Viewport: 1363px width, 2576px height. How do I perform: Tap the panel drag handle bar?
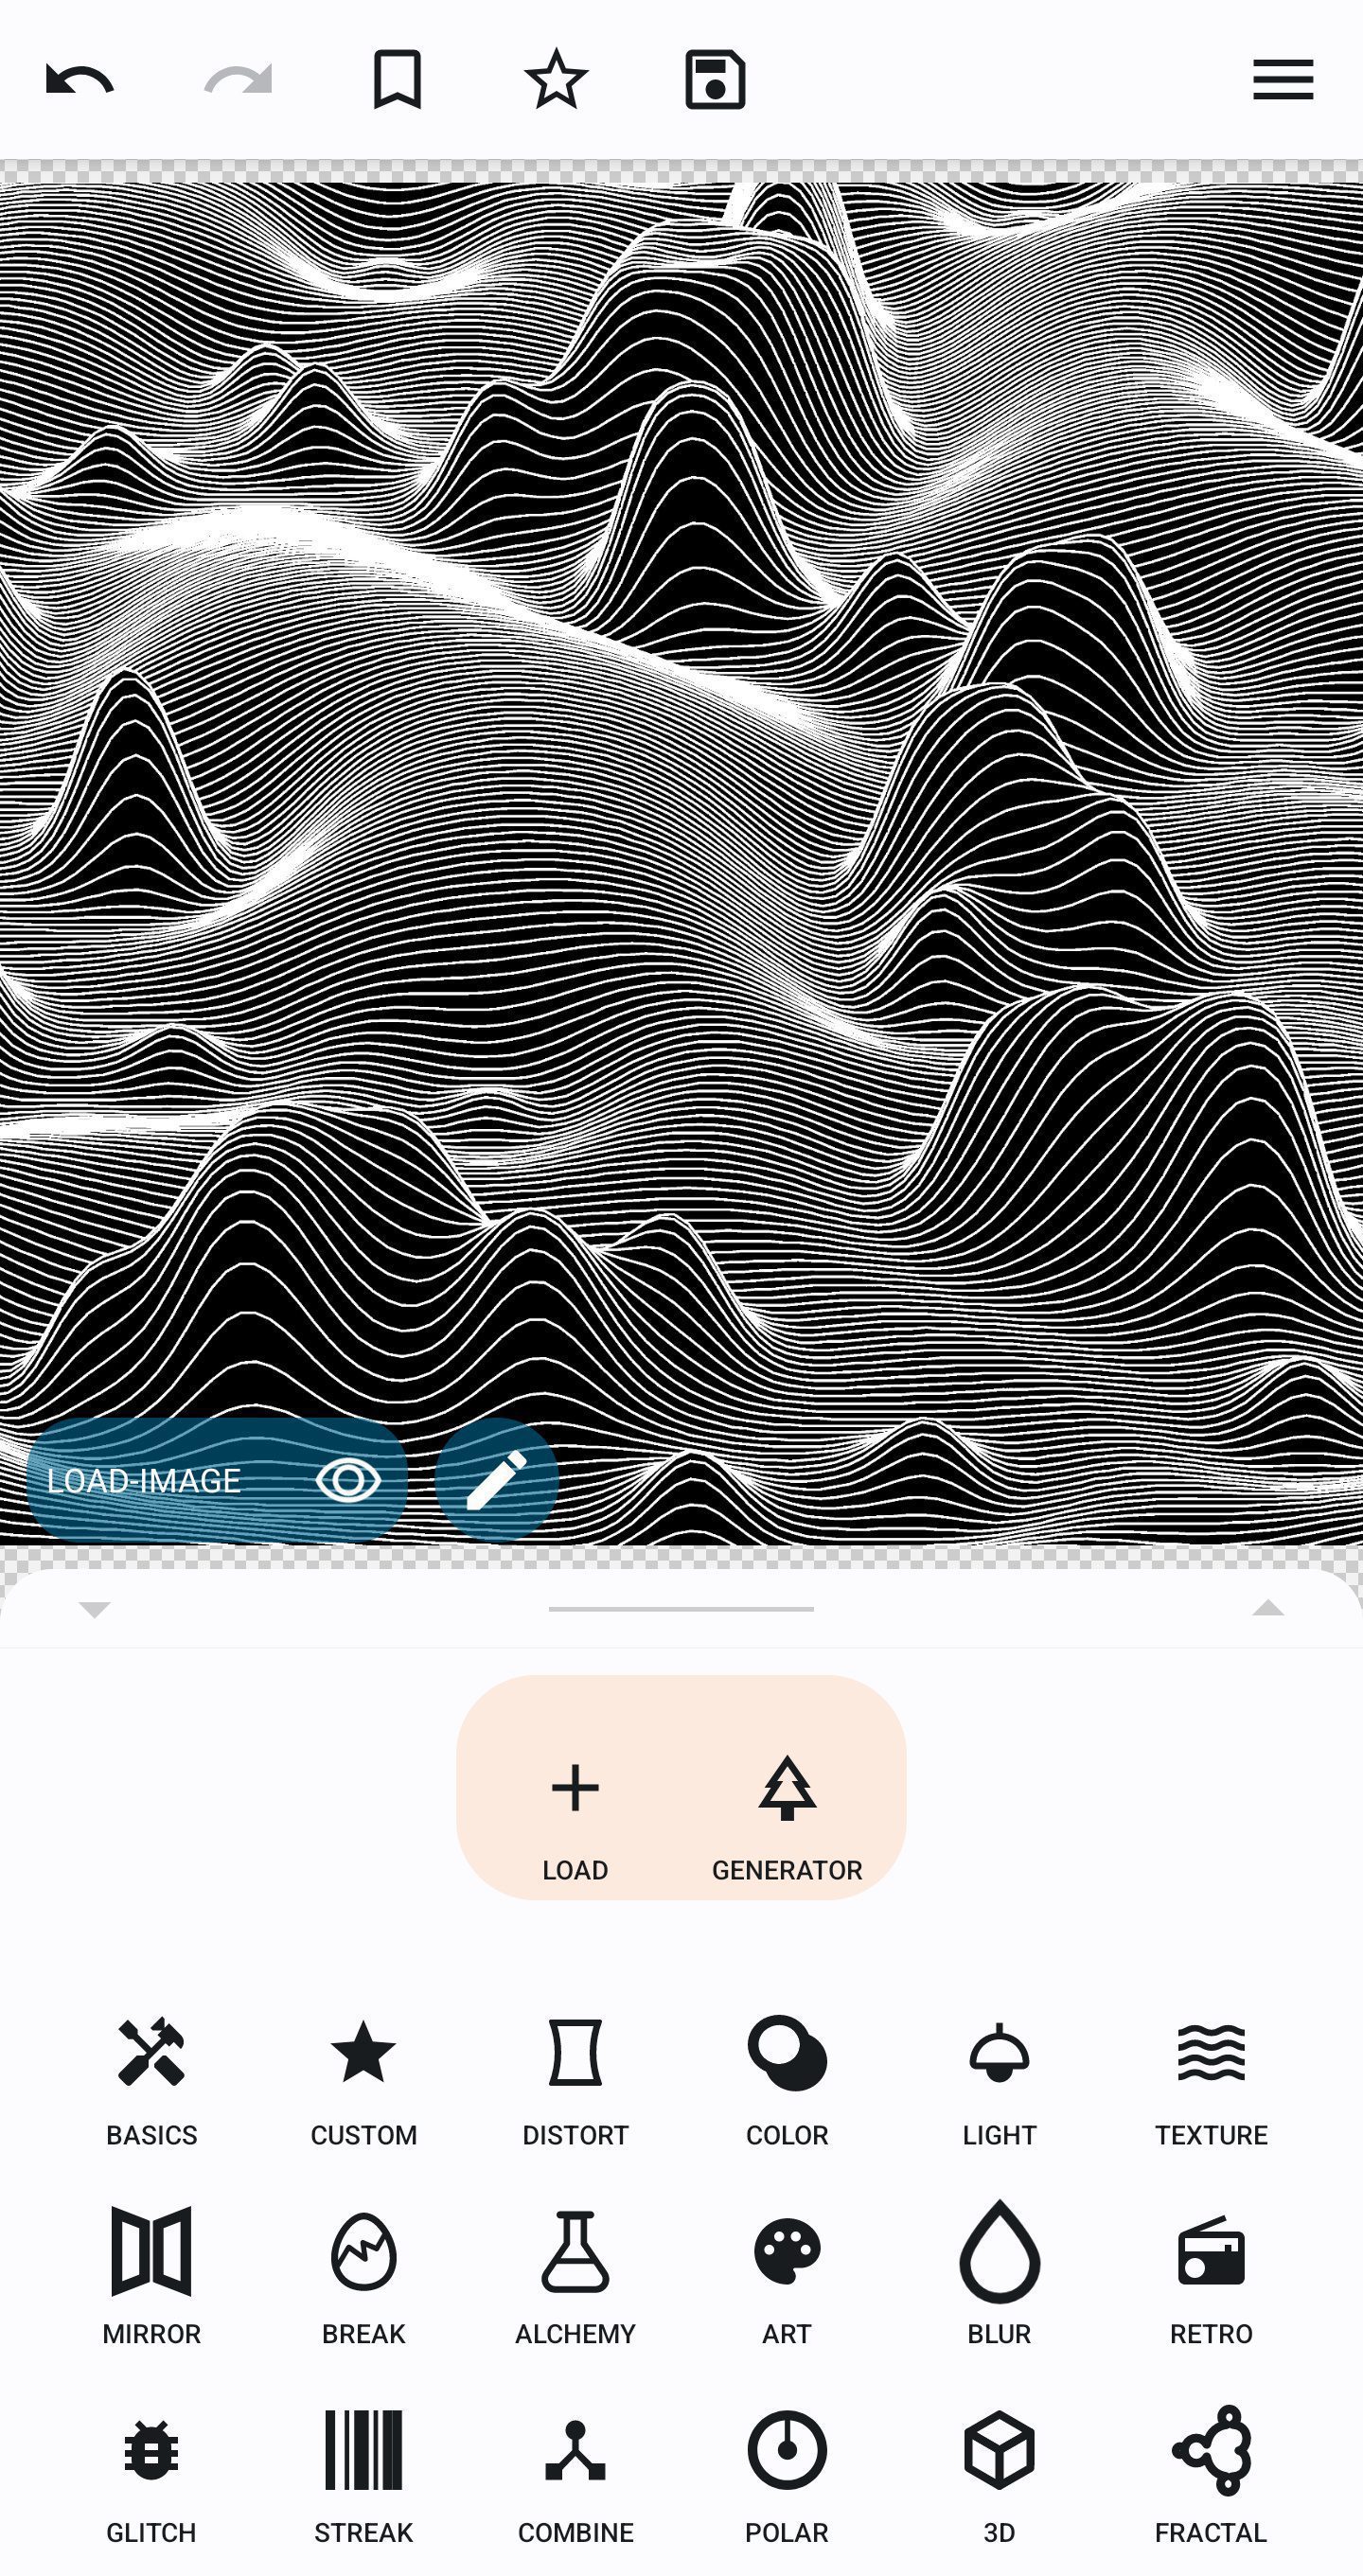[x=681, y=1609]
